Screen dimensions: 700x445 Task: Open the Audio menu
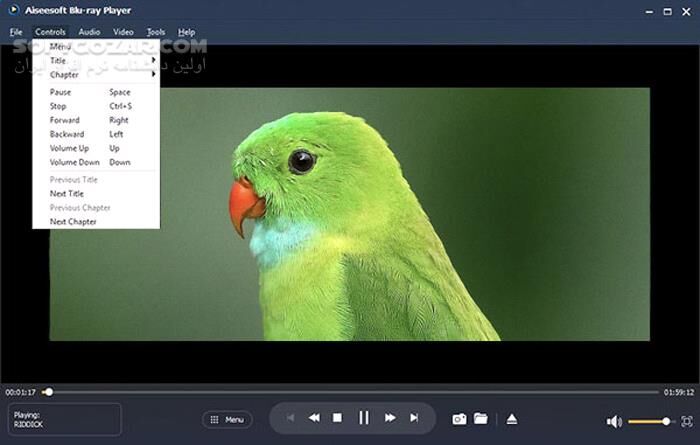[89, 32]
